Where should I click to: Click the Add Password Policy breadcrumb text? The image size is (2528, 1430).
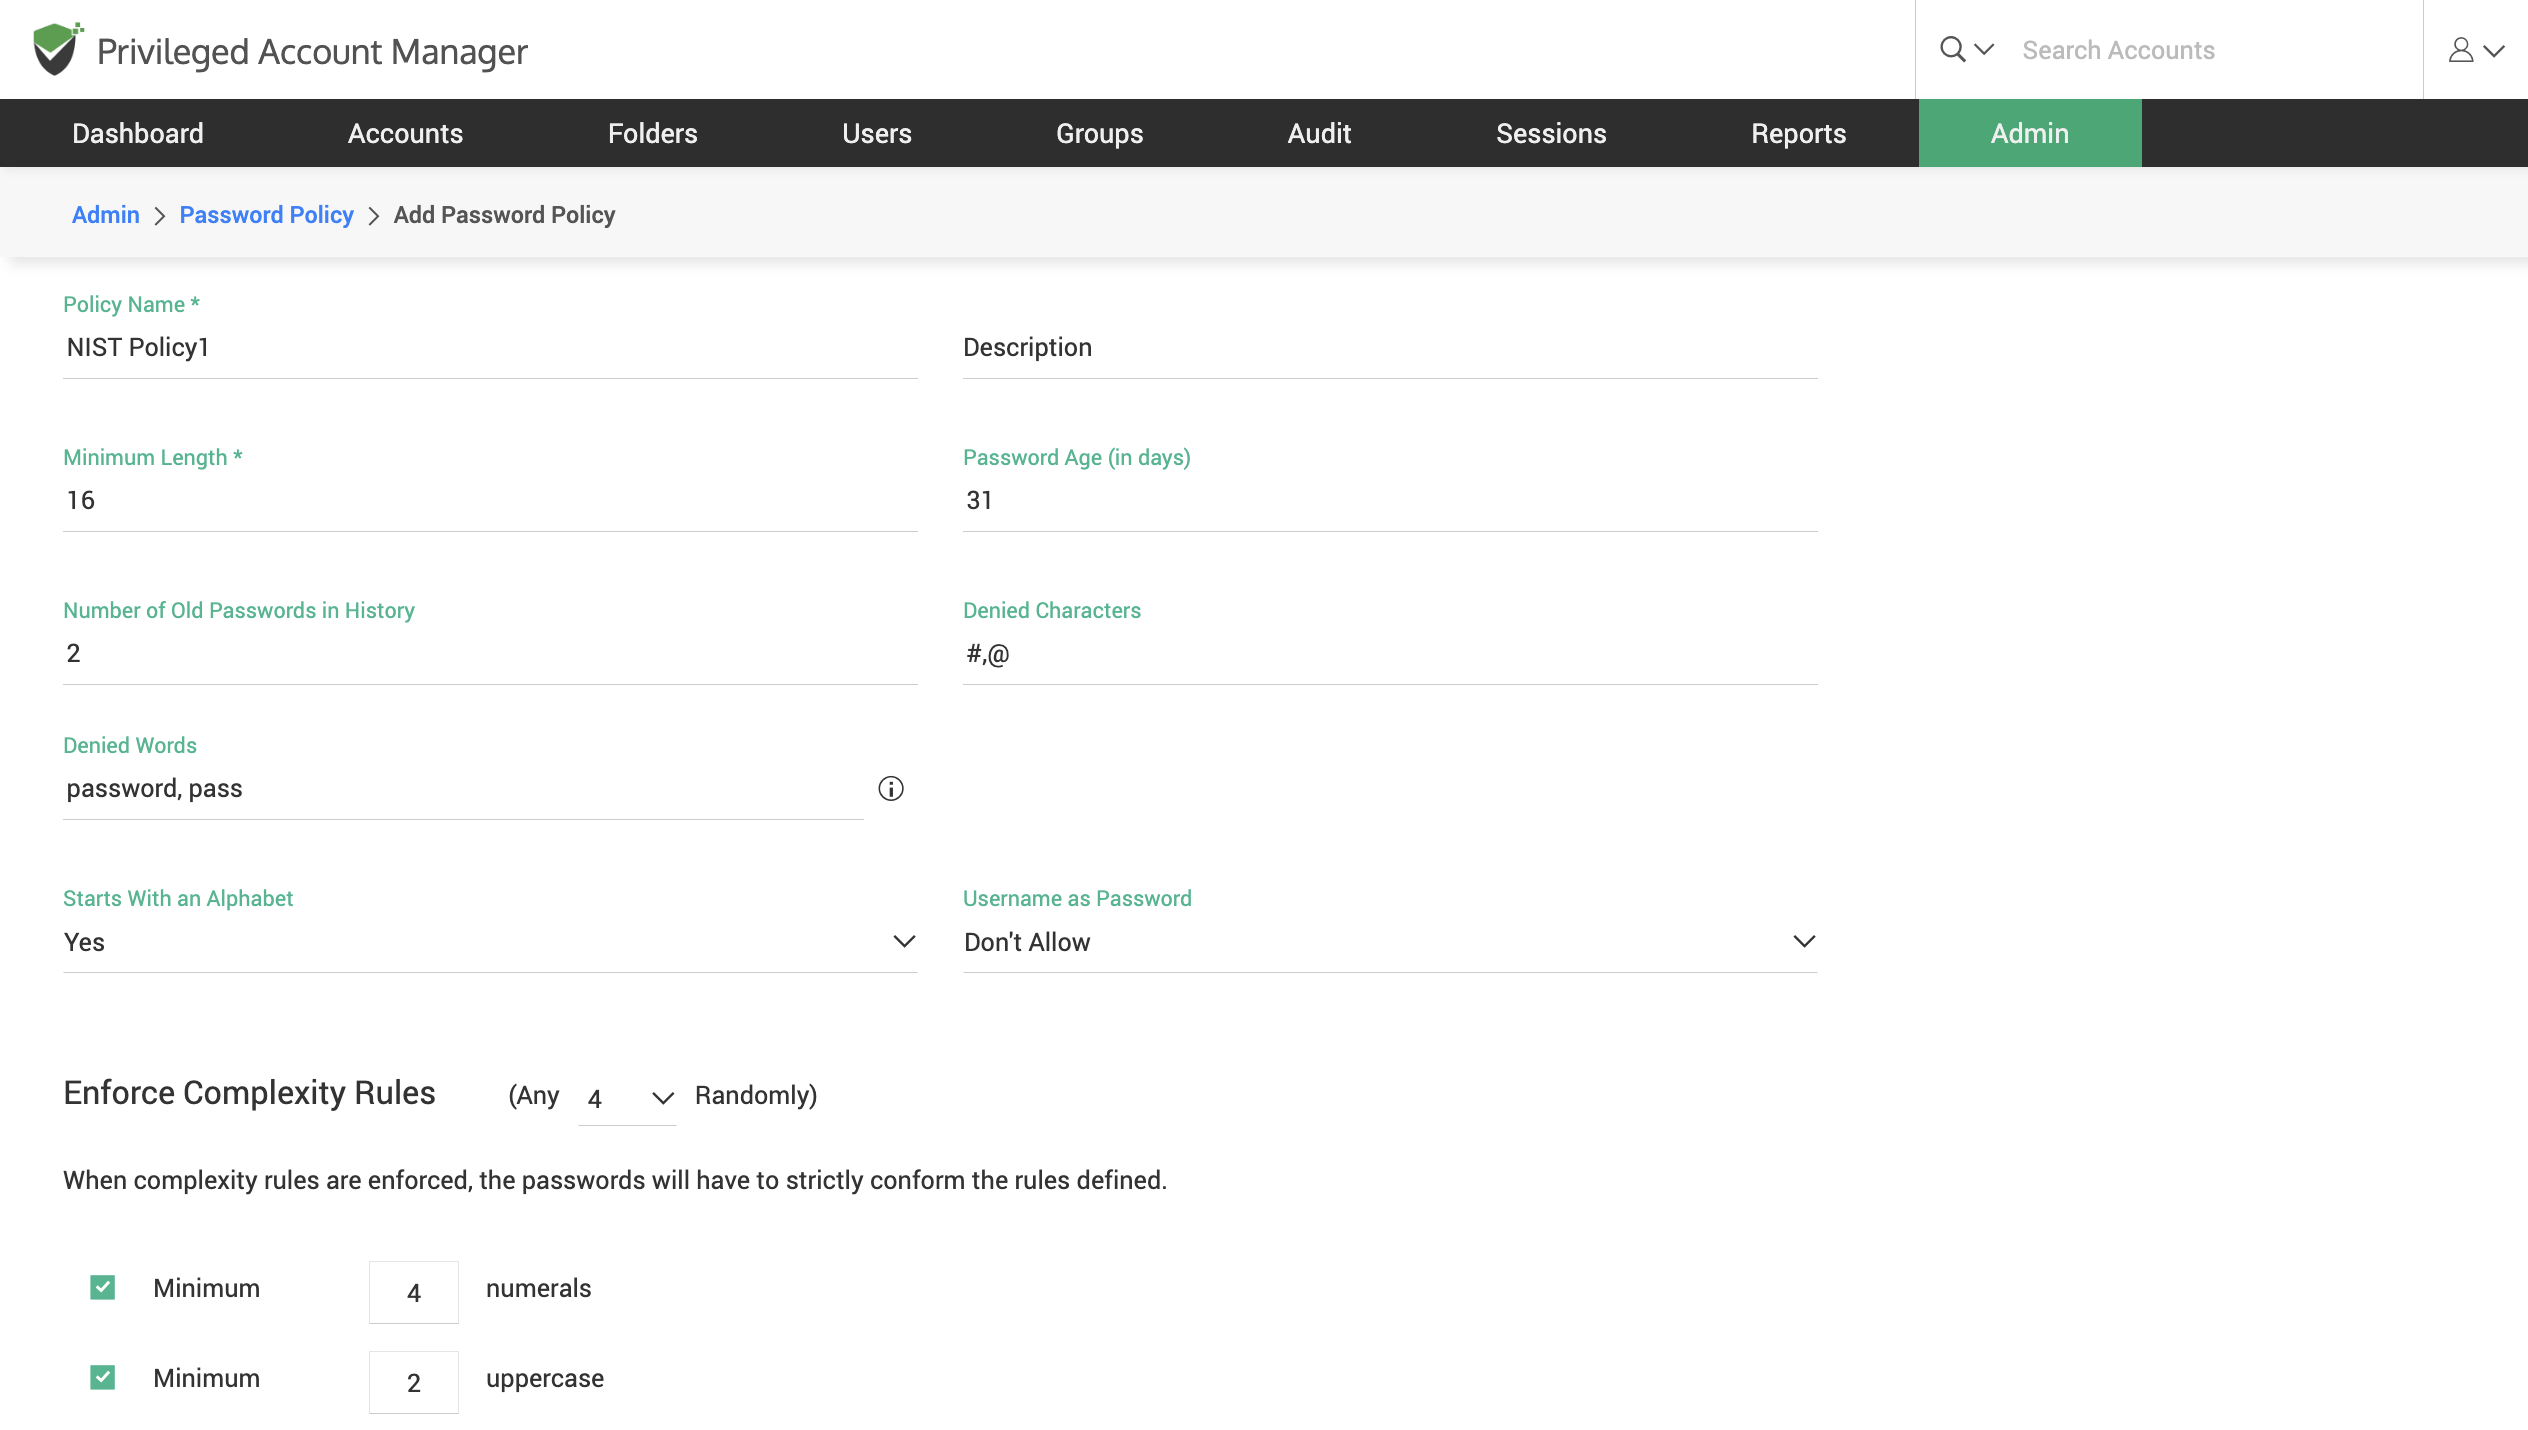point(504,215)
